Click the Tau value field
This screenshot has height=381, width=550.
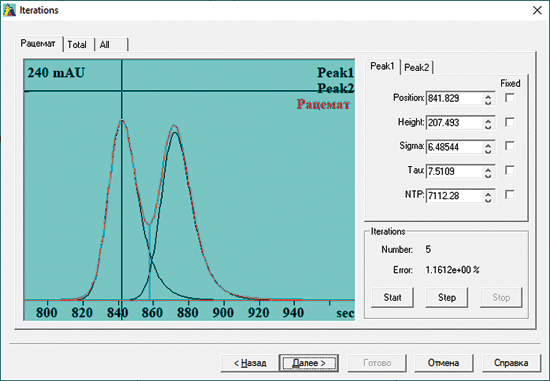pos(454,171)
